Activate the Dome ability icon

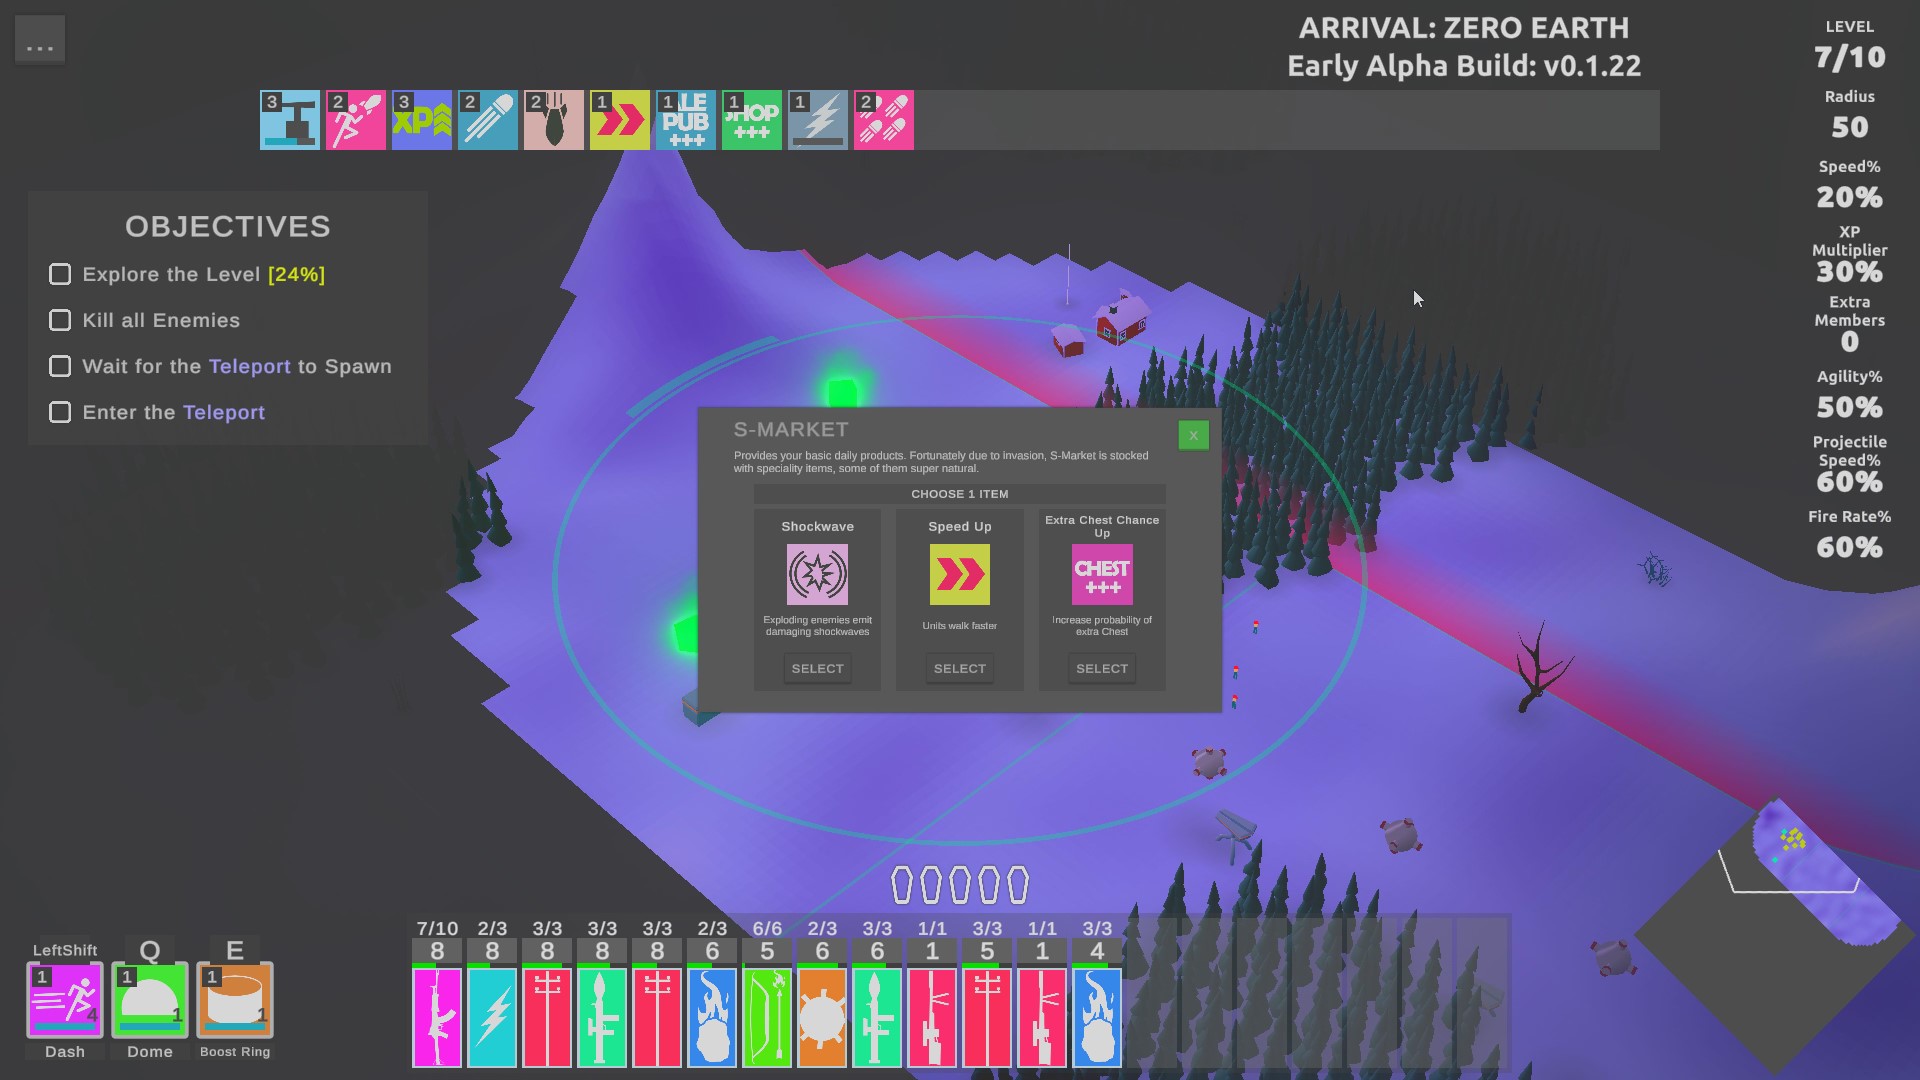click(x=150, y=999)
